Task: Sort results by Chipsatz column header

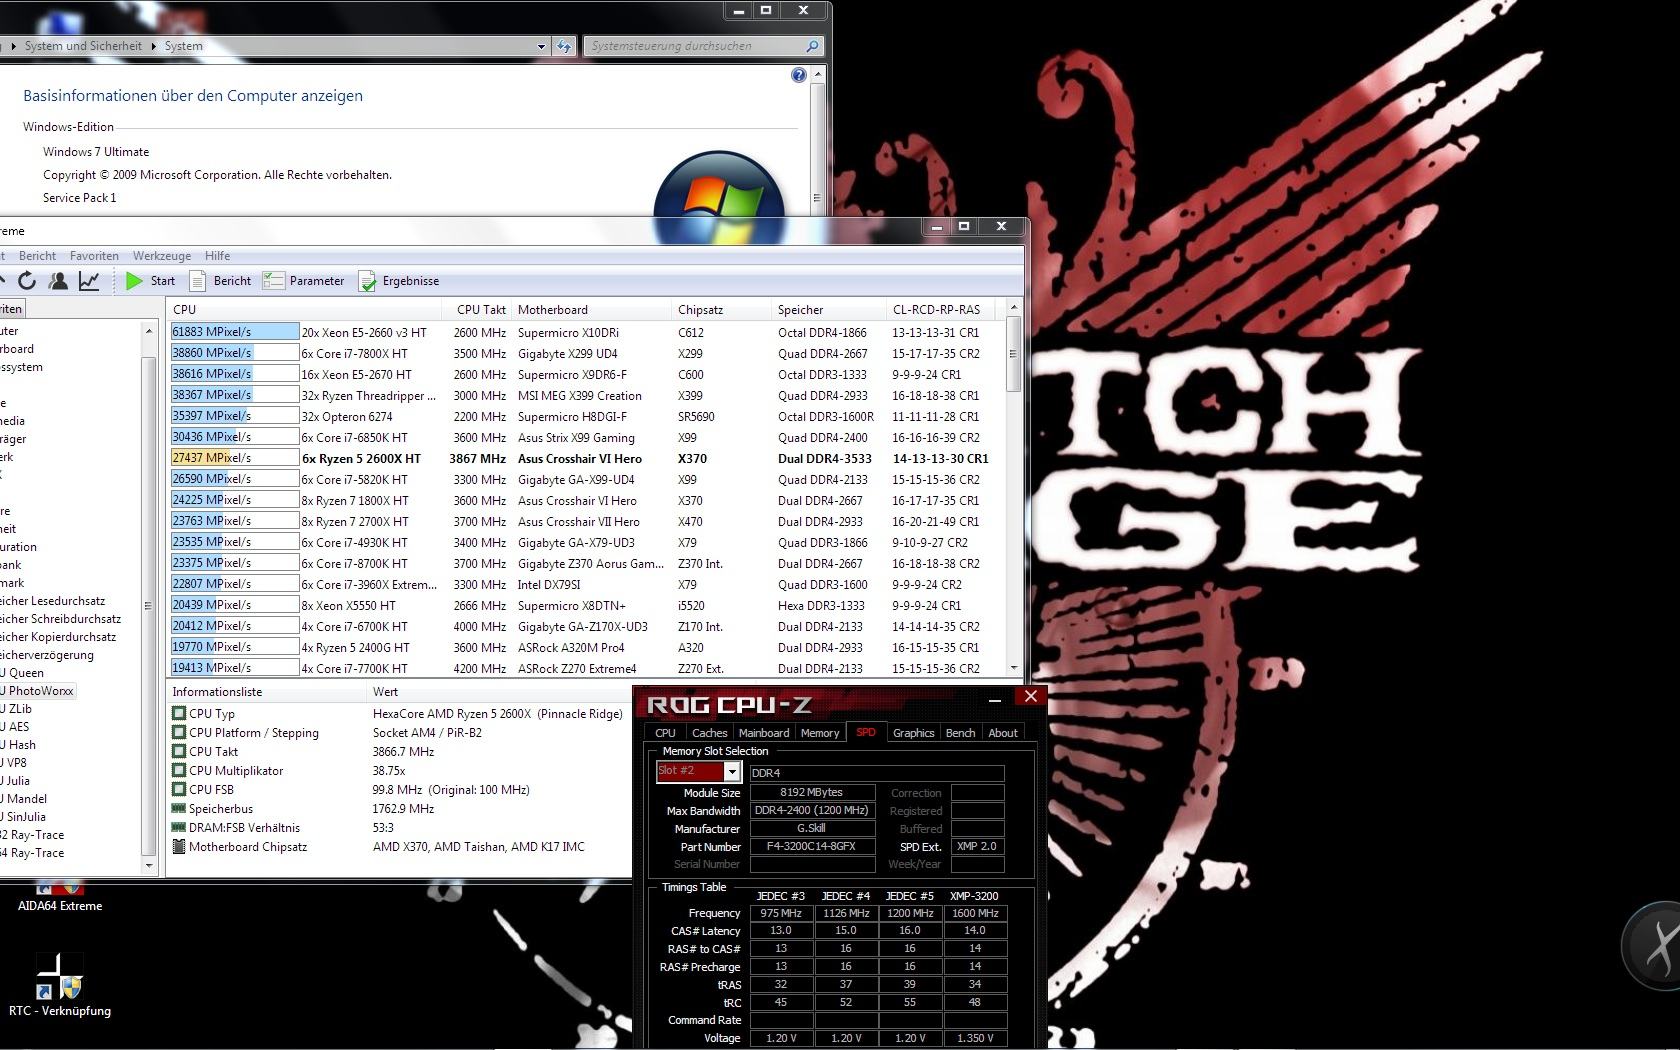Action: (x=722, y=310)
